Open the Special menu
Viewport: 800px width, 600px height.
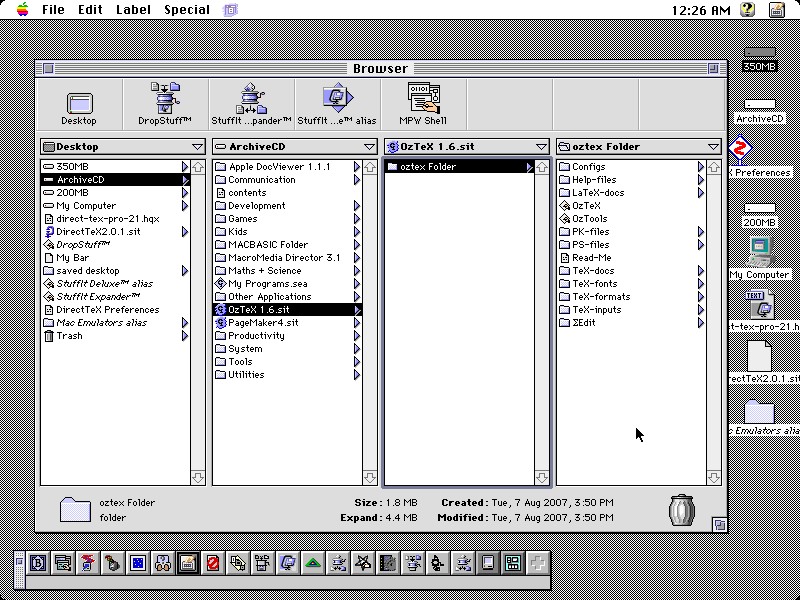click(x=187, y=9)
